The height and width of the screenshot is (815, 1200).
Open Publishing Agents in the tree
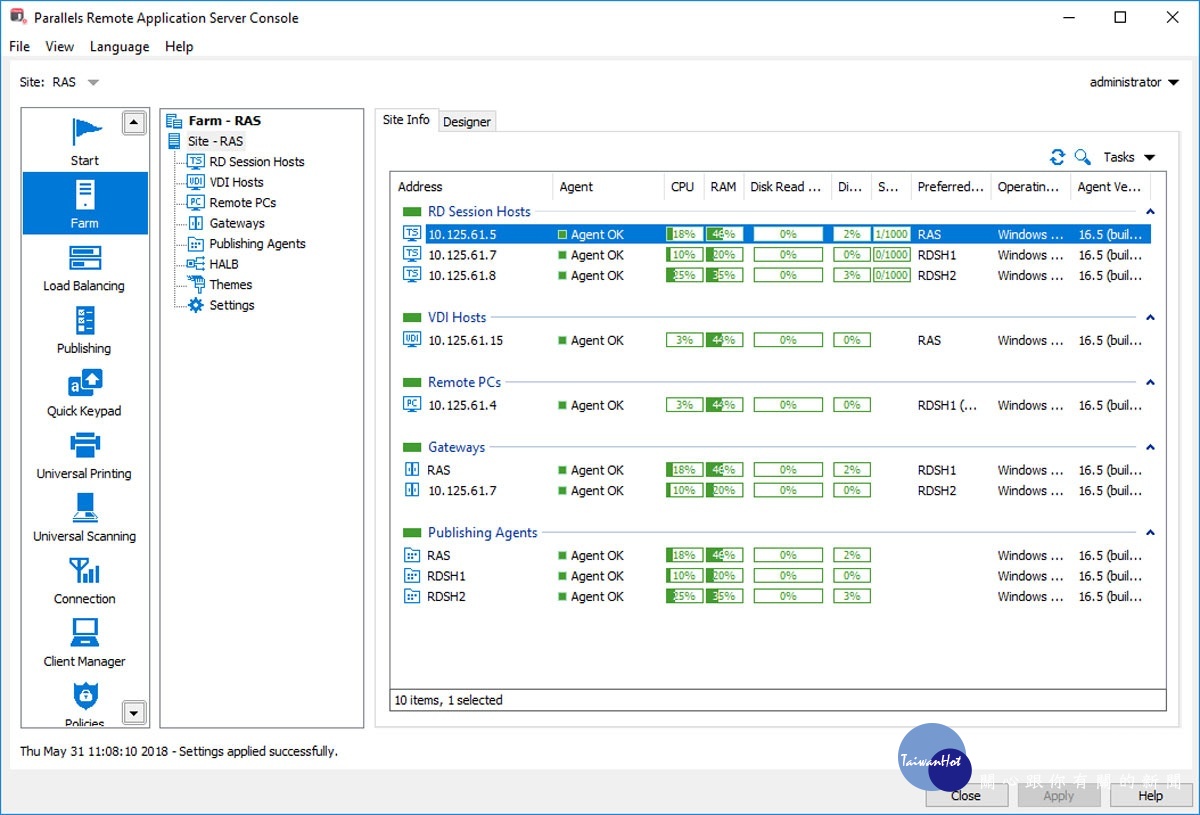coord(258,244)
